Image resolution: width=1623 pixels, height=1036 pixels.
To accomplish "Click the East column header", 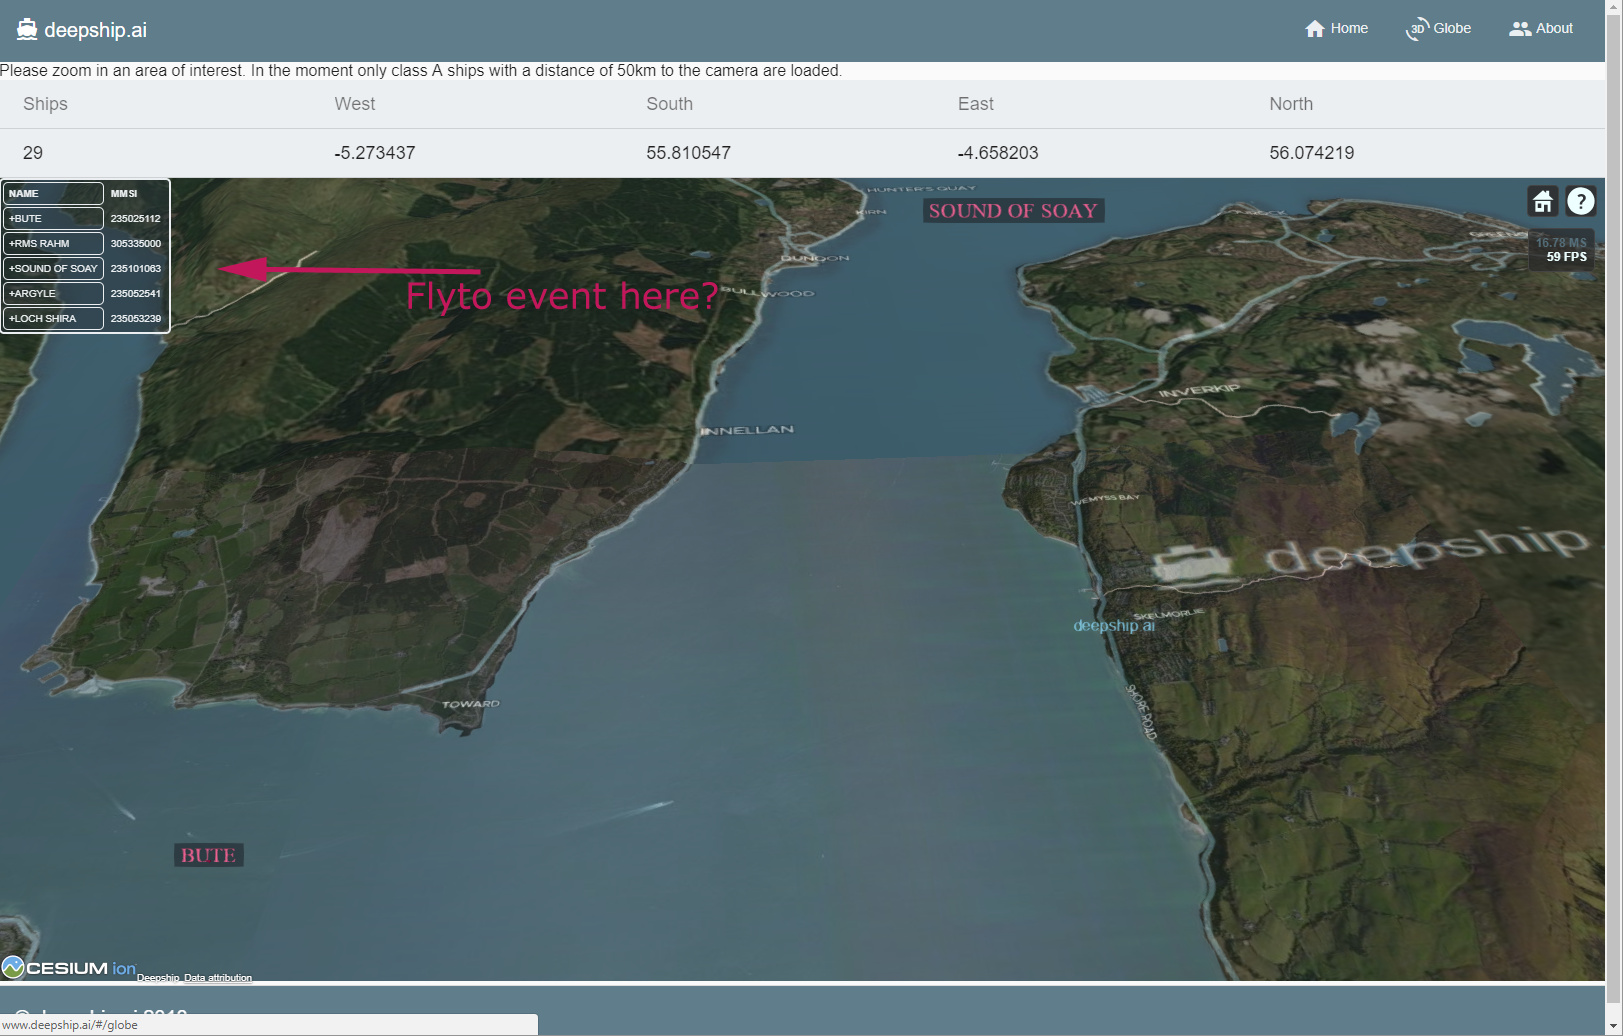I will (975, 104).
